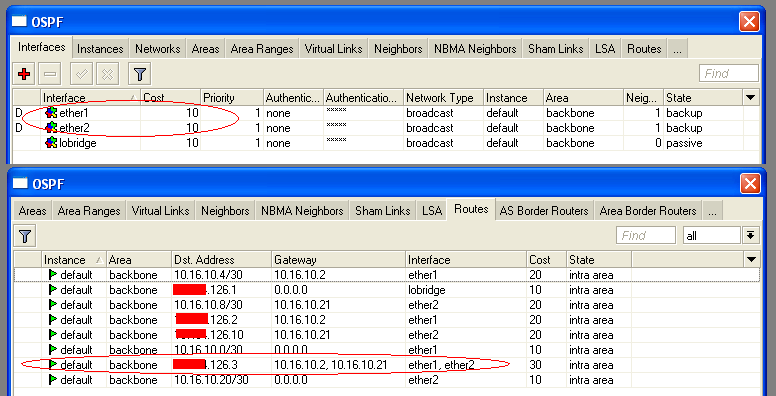
Task: Open Virtual Links tab in top window
Action: 334,49
